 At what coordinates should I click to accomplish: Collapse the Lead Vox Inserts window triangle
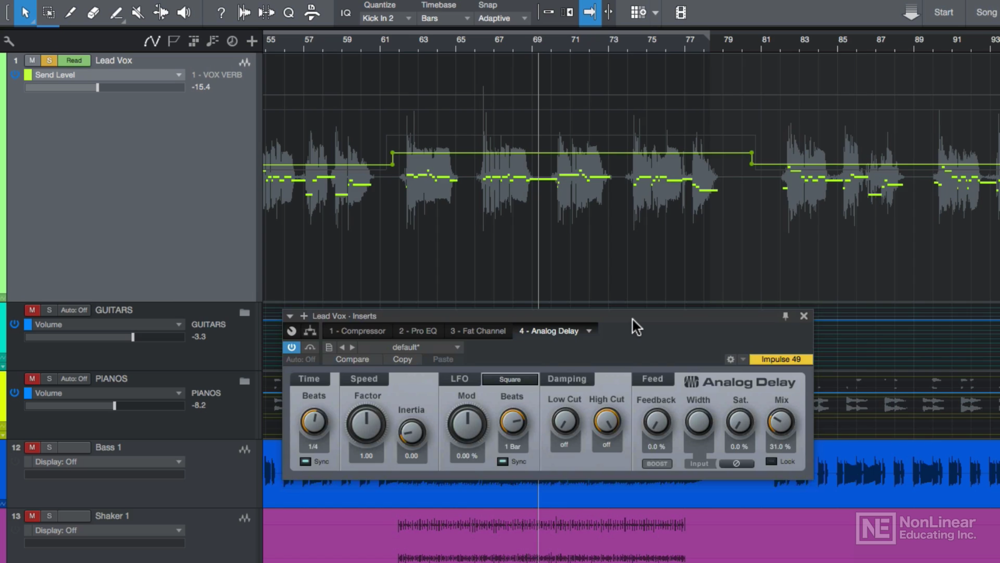pyautogui.click(x=290, y=316)
